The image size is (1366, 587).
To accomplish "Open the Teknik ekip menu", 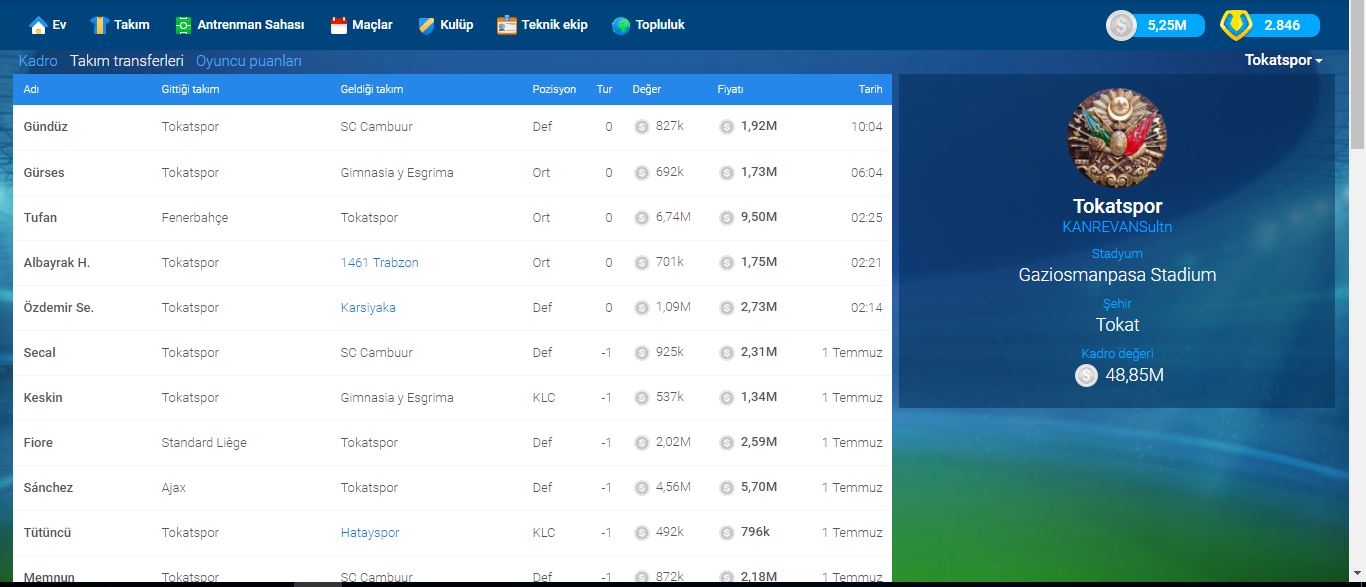I will (542, 25).
